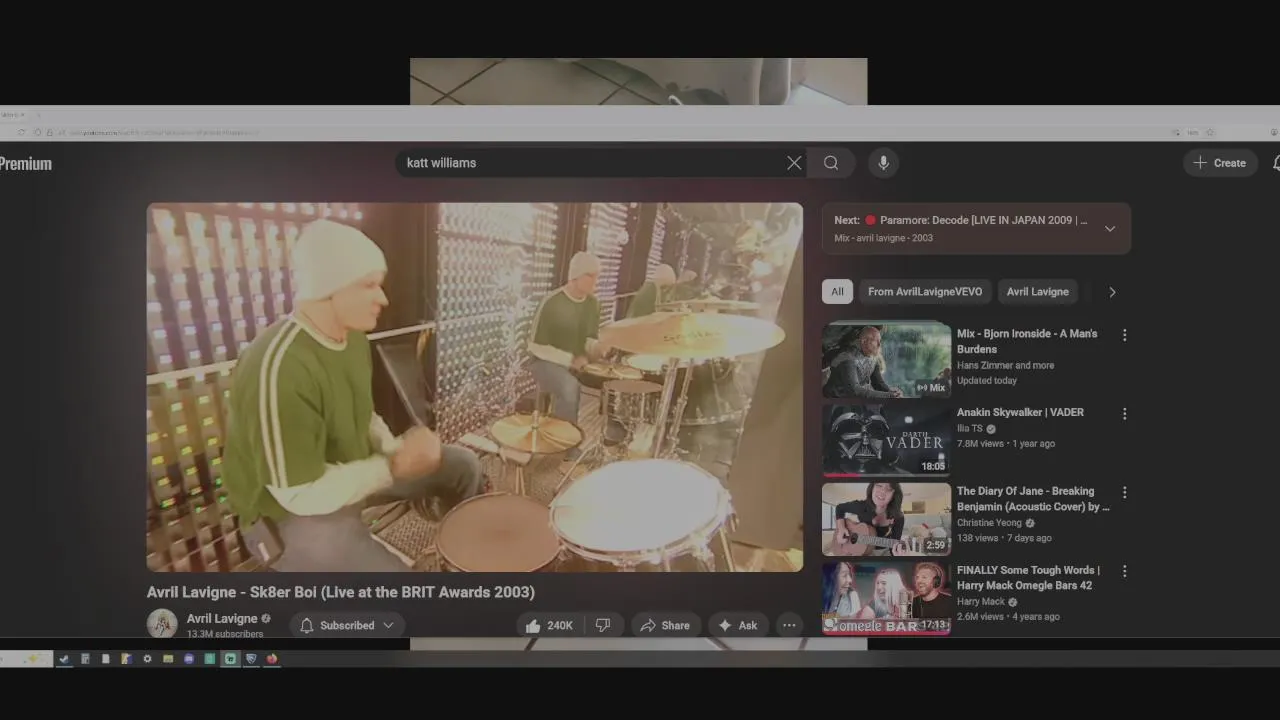Open the Bjorn Ironside mix thumbnail
This screenshot has width=1280, height=720.
(x=886, y=361)
